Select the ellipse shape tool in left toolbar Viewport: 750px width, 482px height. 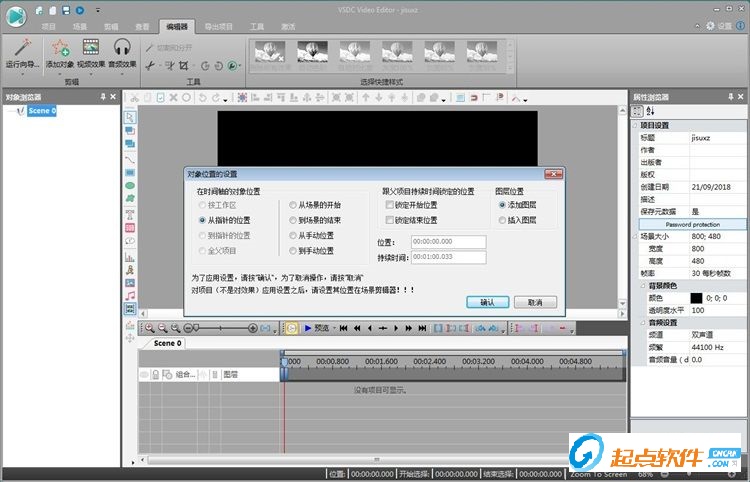(130, 186)
